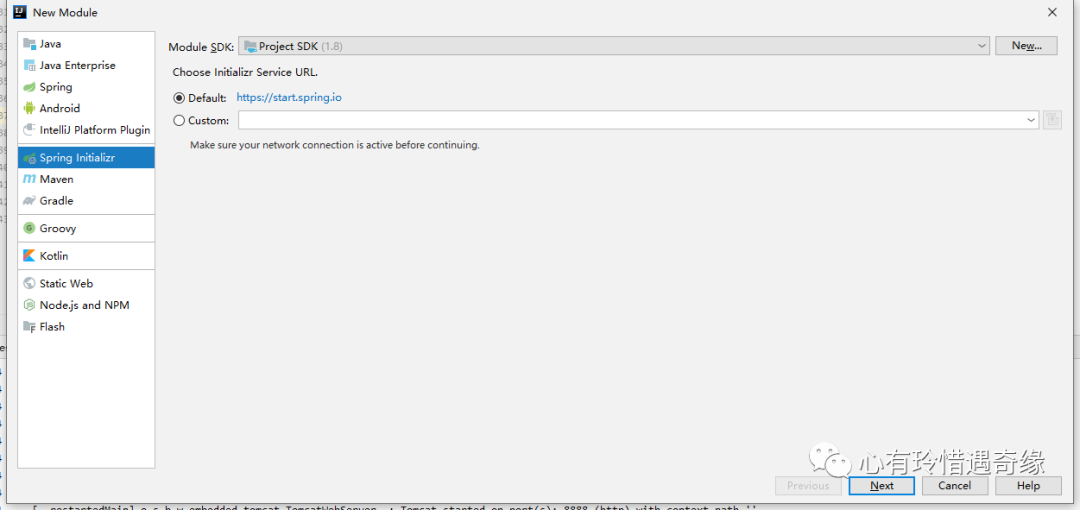Choose Android module type

point(86,108)
